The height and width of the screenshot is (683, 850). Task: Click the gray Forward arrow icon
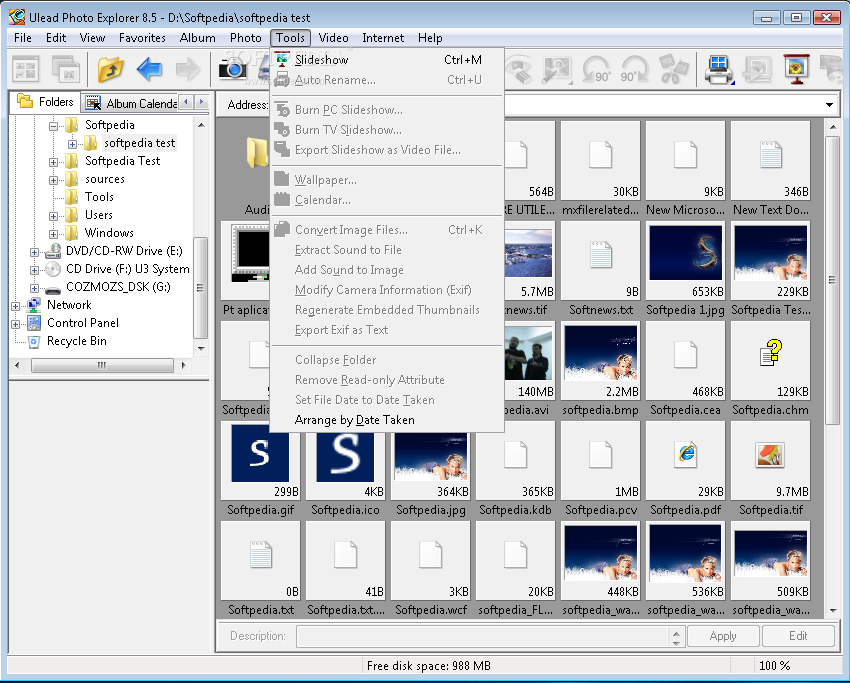tap(188, 69)
